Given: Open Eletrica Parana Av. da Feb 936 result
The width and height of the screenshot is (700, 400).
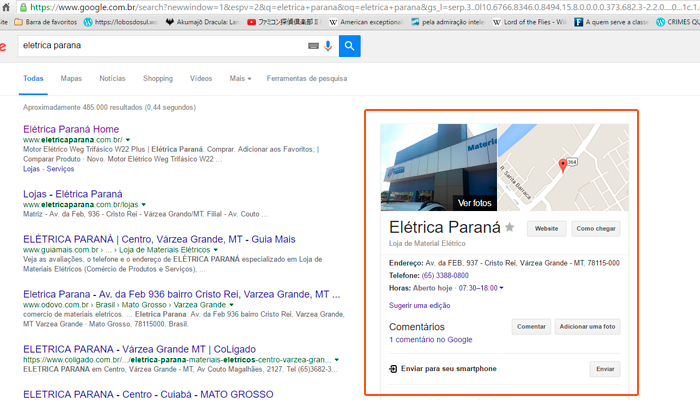Looking at the screenshot, I should coord(182,295).
